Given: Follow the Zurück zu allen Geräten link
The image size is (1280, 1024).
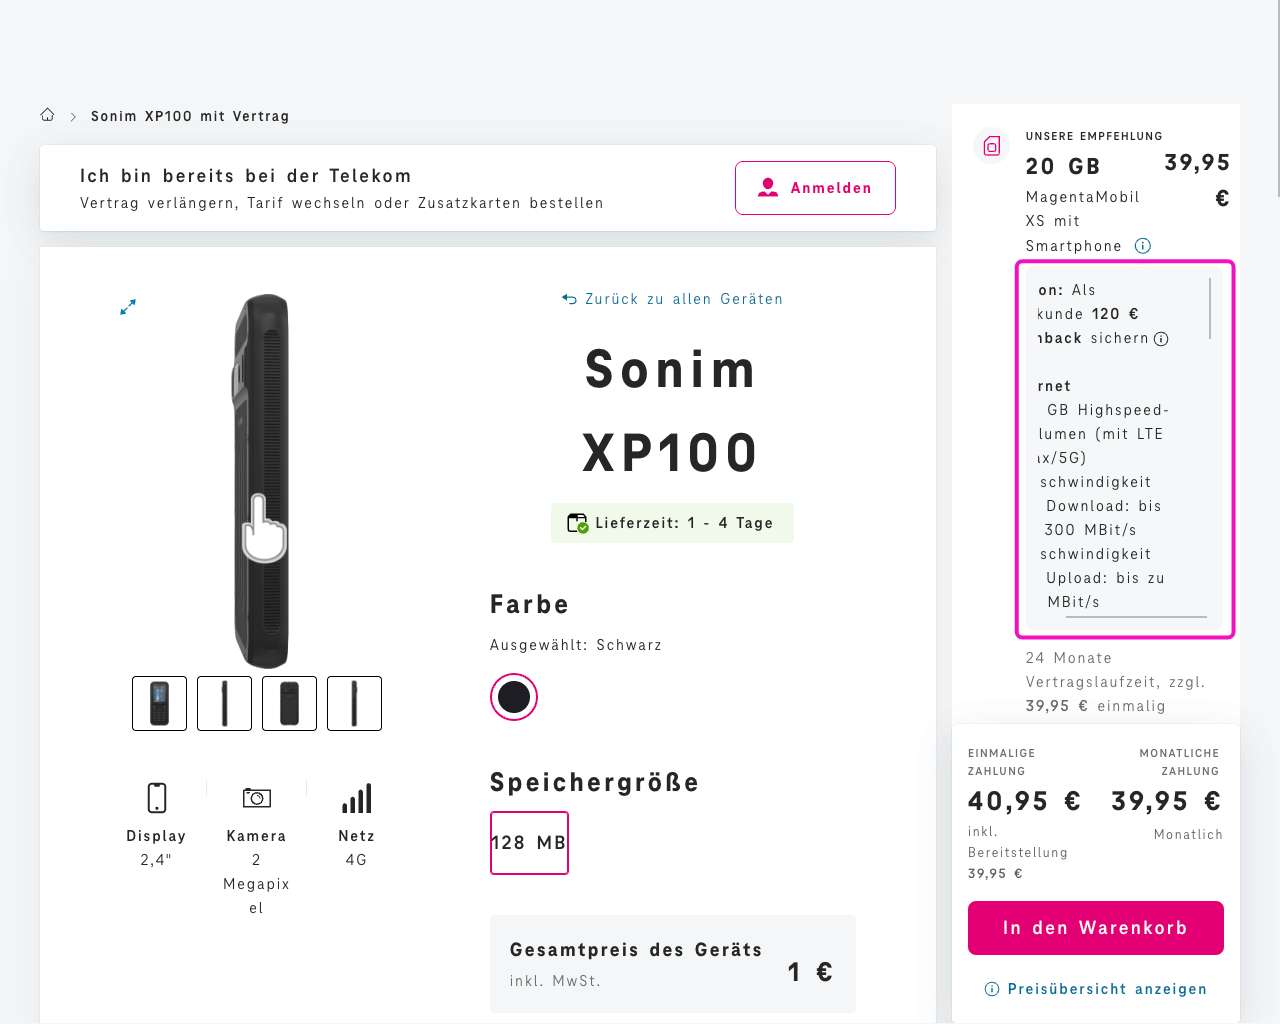Looking at the screenshot, I should click(x=683, y=298).
